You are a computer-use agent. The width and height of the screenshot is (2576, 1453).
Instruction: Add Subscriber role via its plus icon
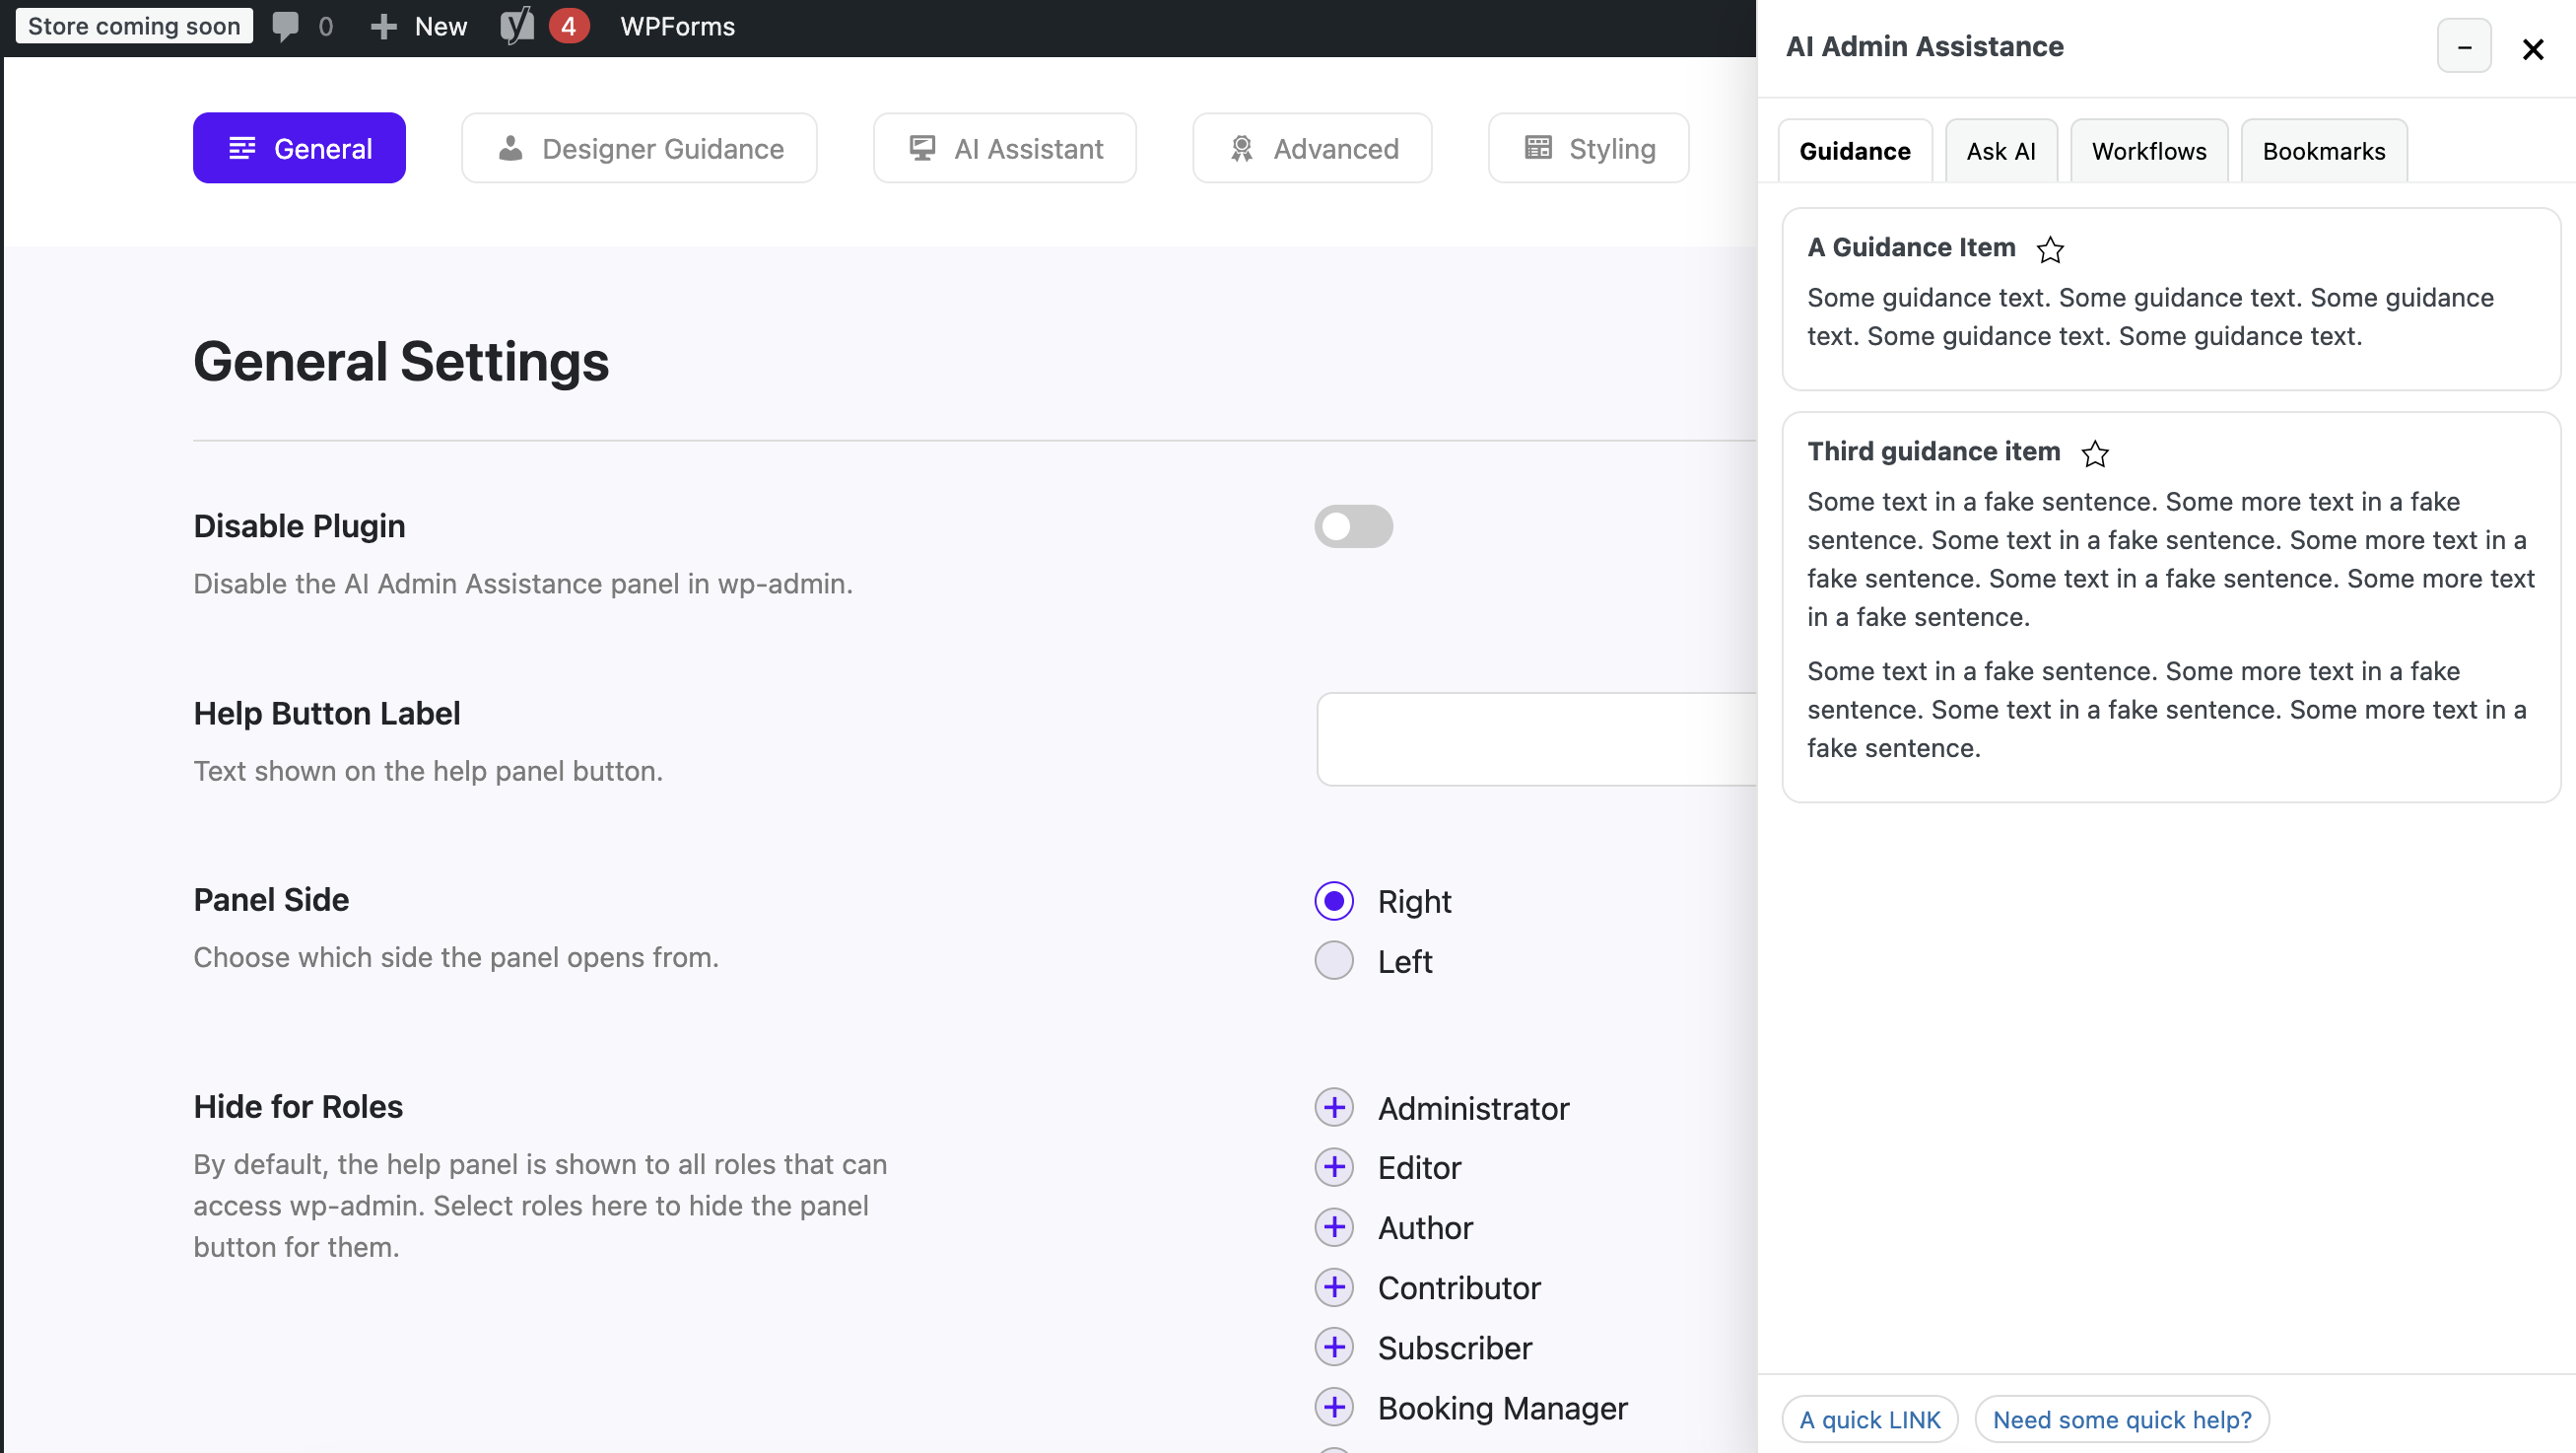click(1334, 1347)
